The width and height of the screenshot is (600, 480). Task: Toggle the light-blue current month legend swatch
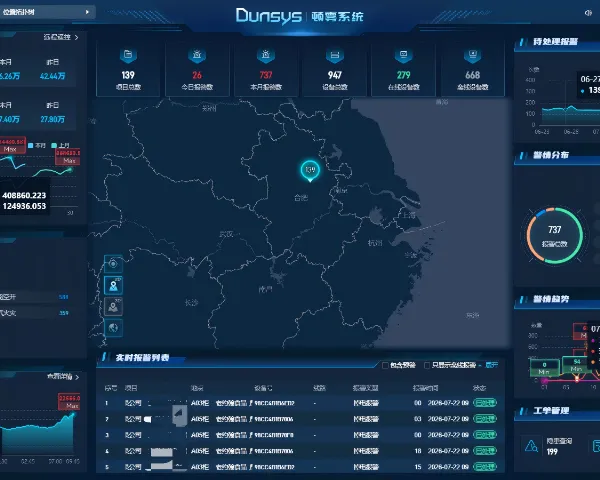31,145
